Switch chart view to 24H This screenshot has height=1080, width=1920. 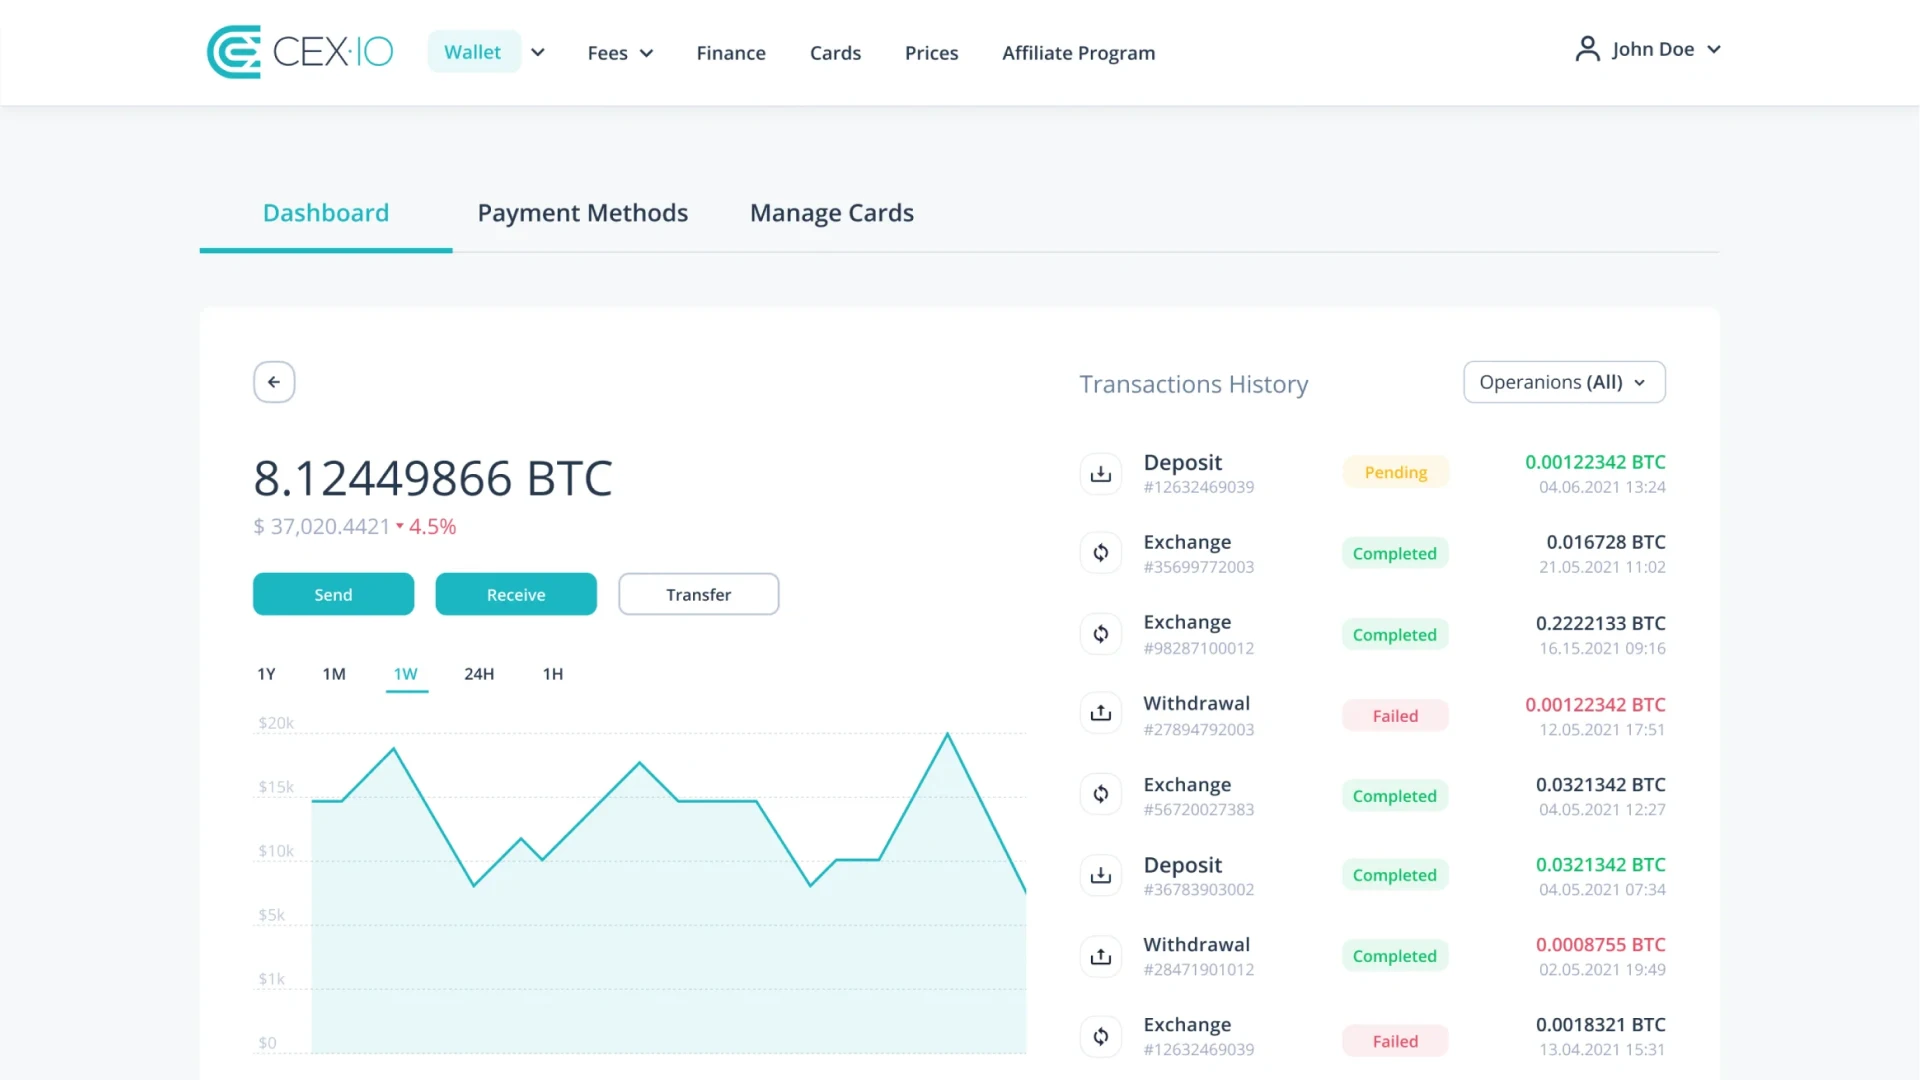tap(480, 674)
